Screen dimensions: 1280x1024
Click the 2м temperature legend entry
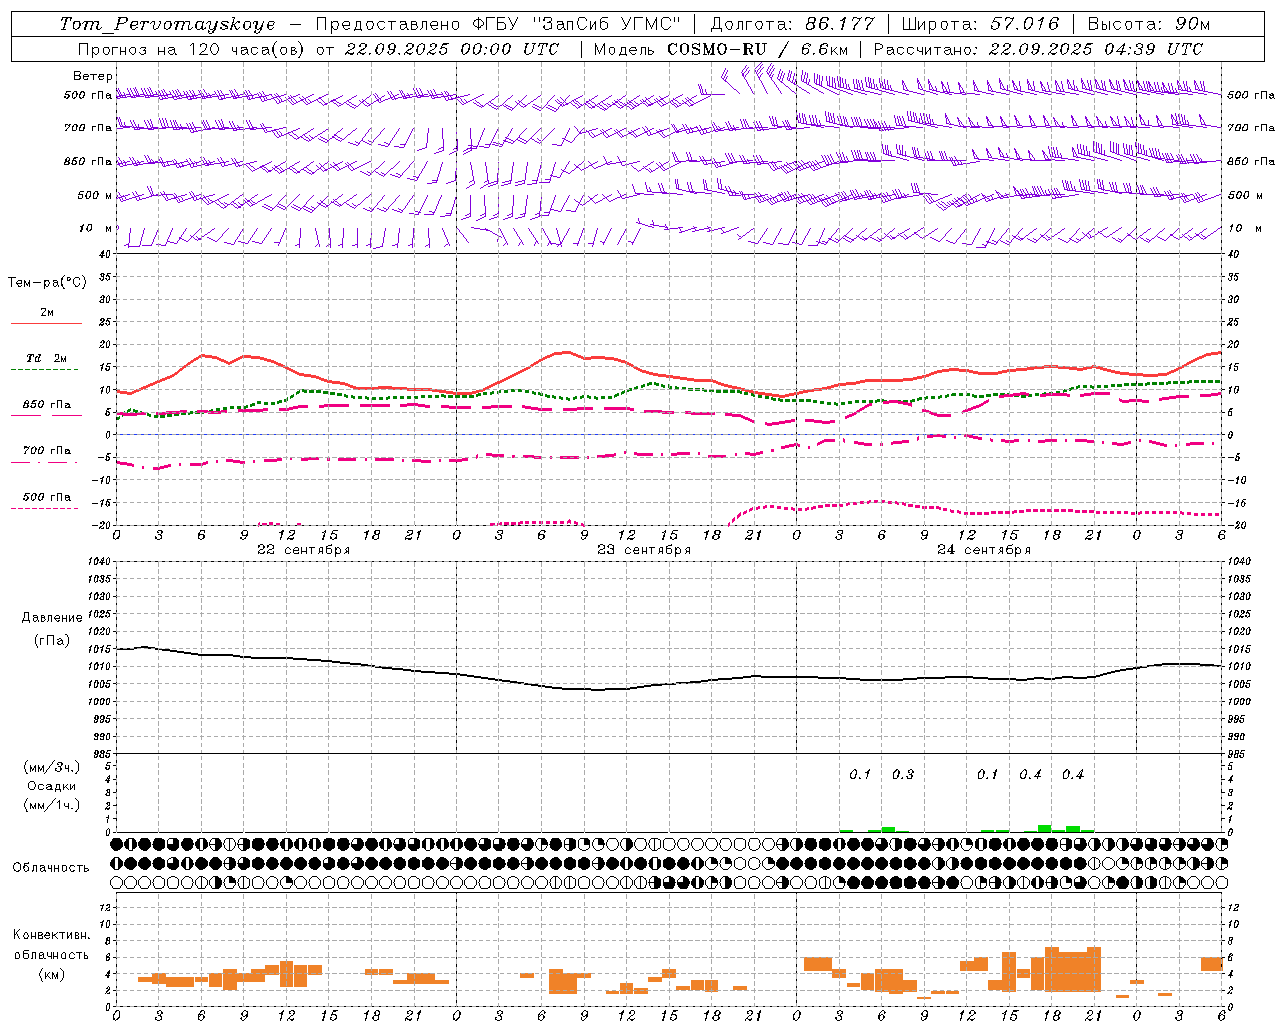pyautogui.click(x=47, y=313)
